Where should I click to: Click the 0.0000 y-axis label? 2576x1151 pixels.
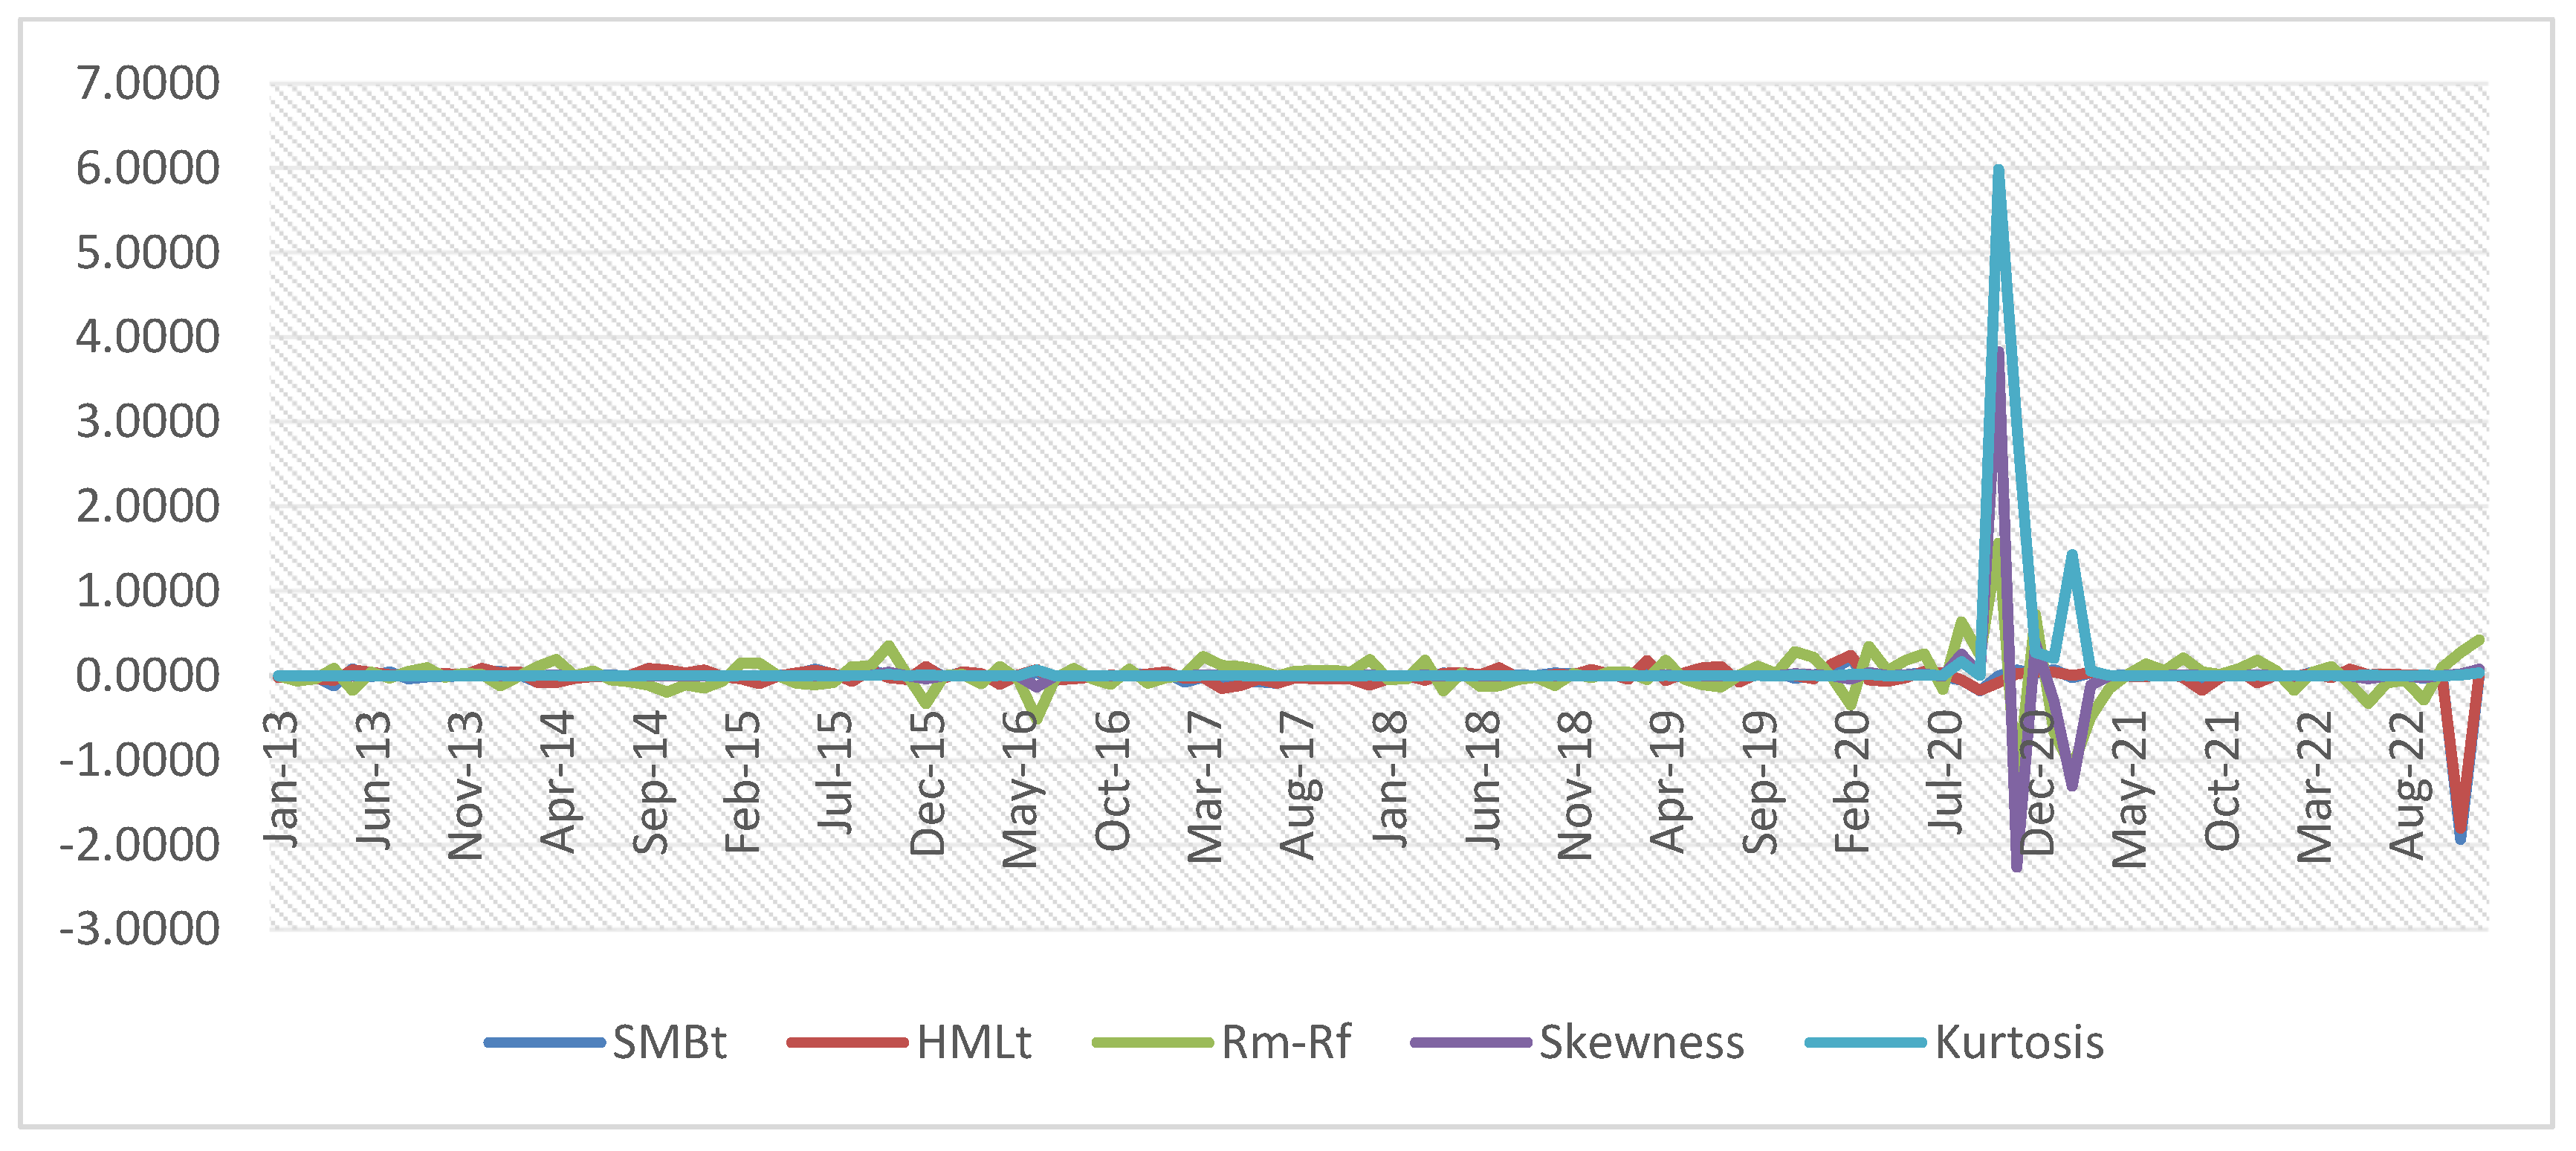coord(148,675)
